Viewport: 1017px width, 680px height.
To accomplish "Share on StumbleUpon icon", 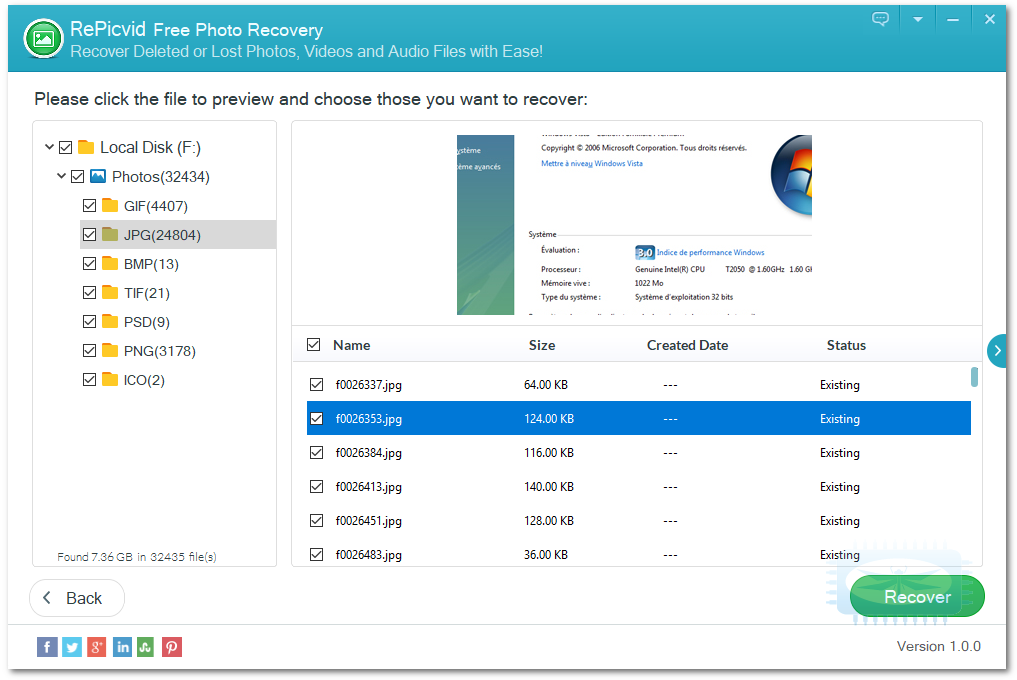I will tap(146, 647).
